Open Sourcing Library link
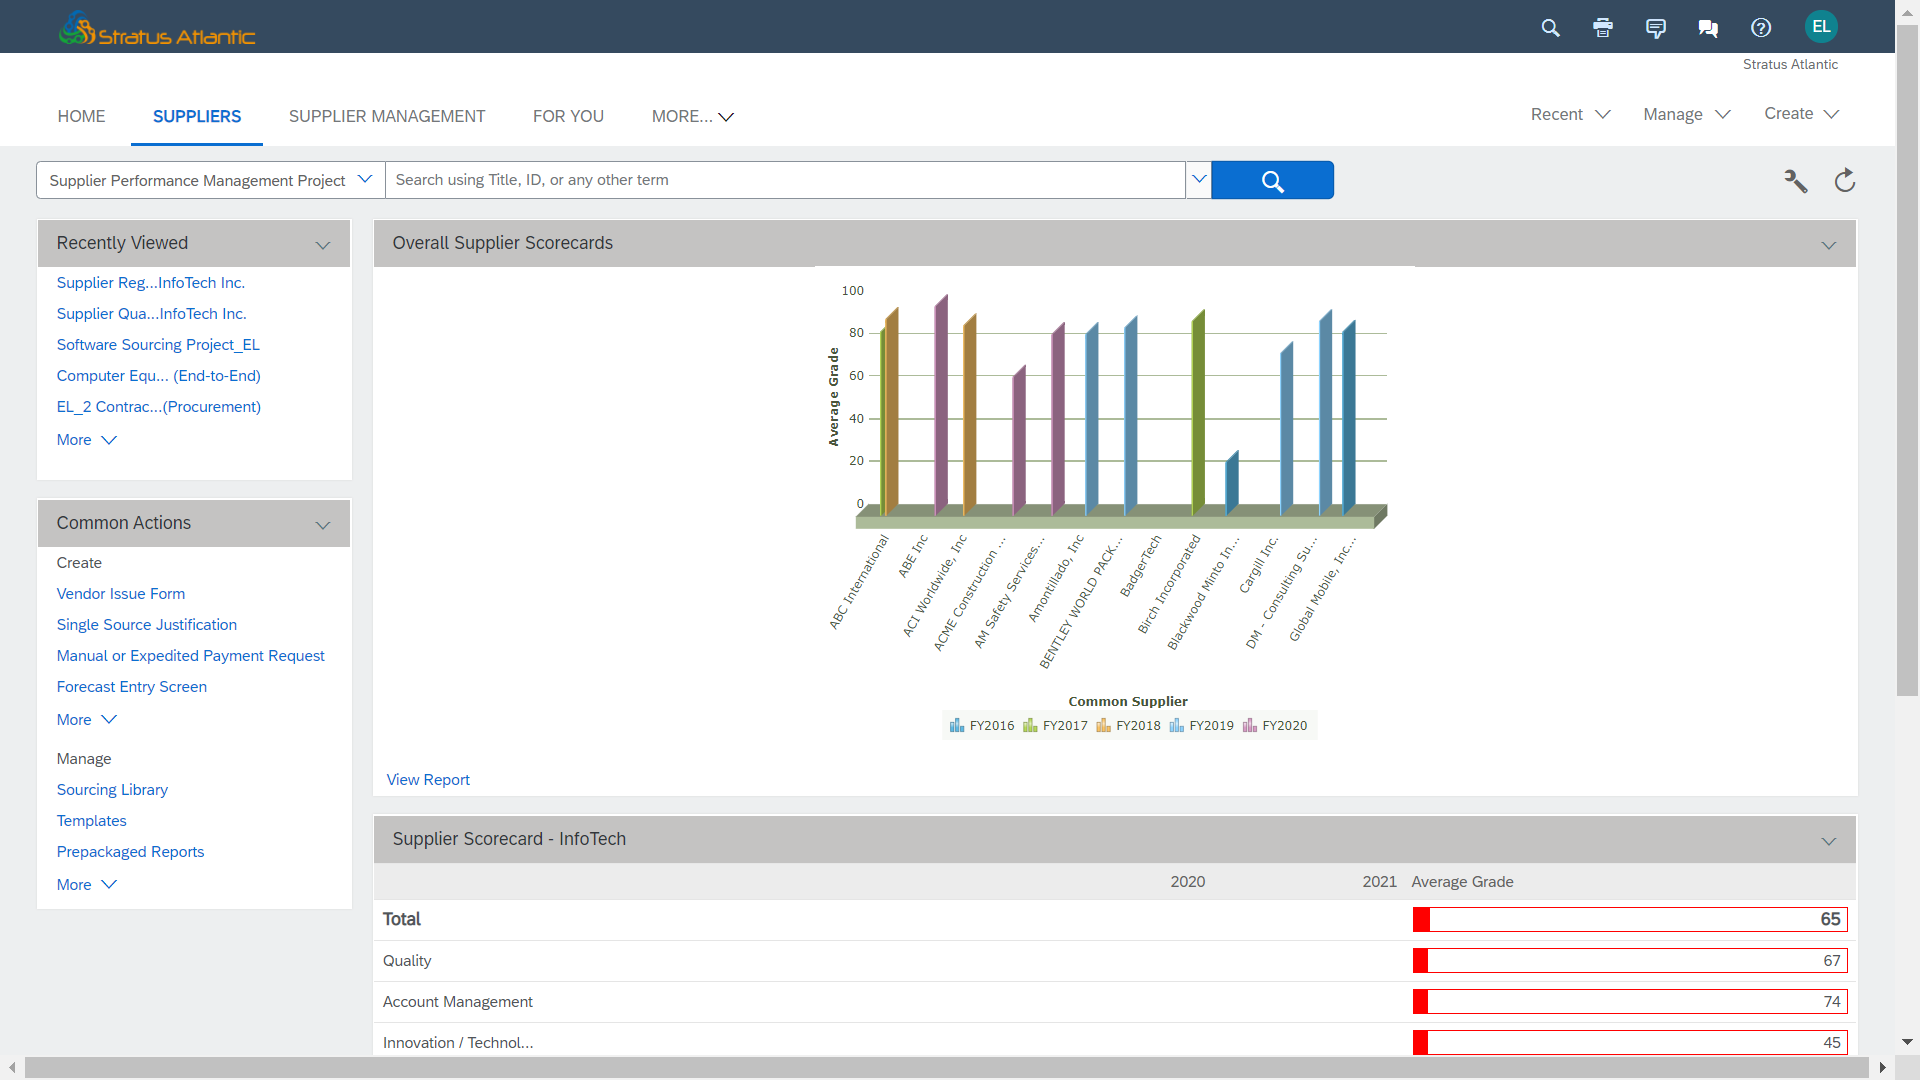The width and height of the screenshot is (1920, 1080). [x=112, y=790]
